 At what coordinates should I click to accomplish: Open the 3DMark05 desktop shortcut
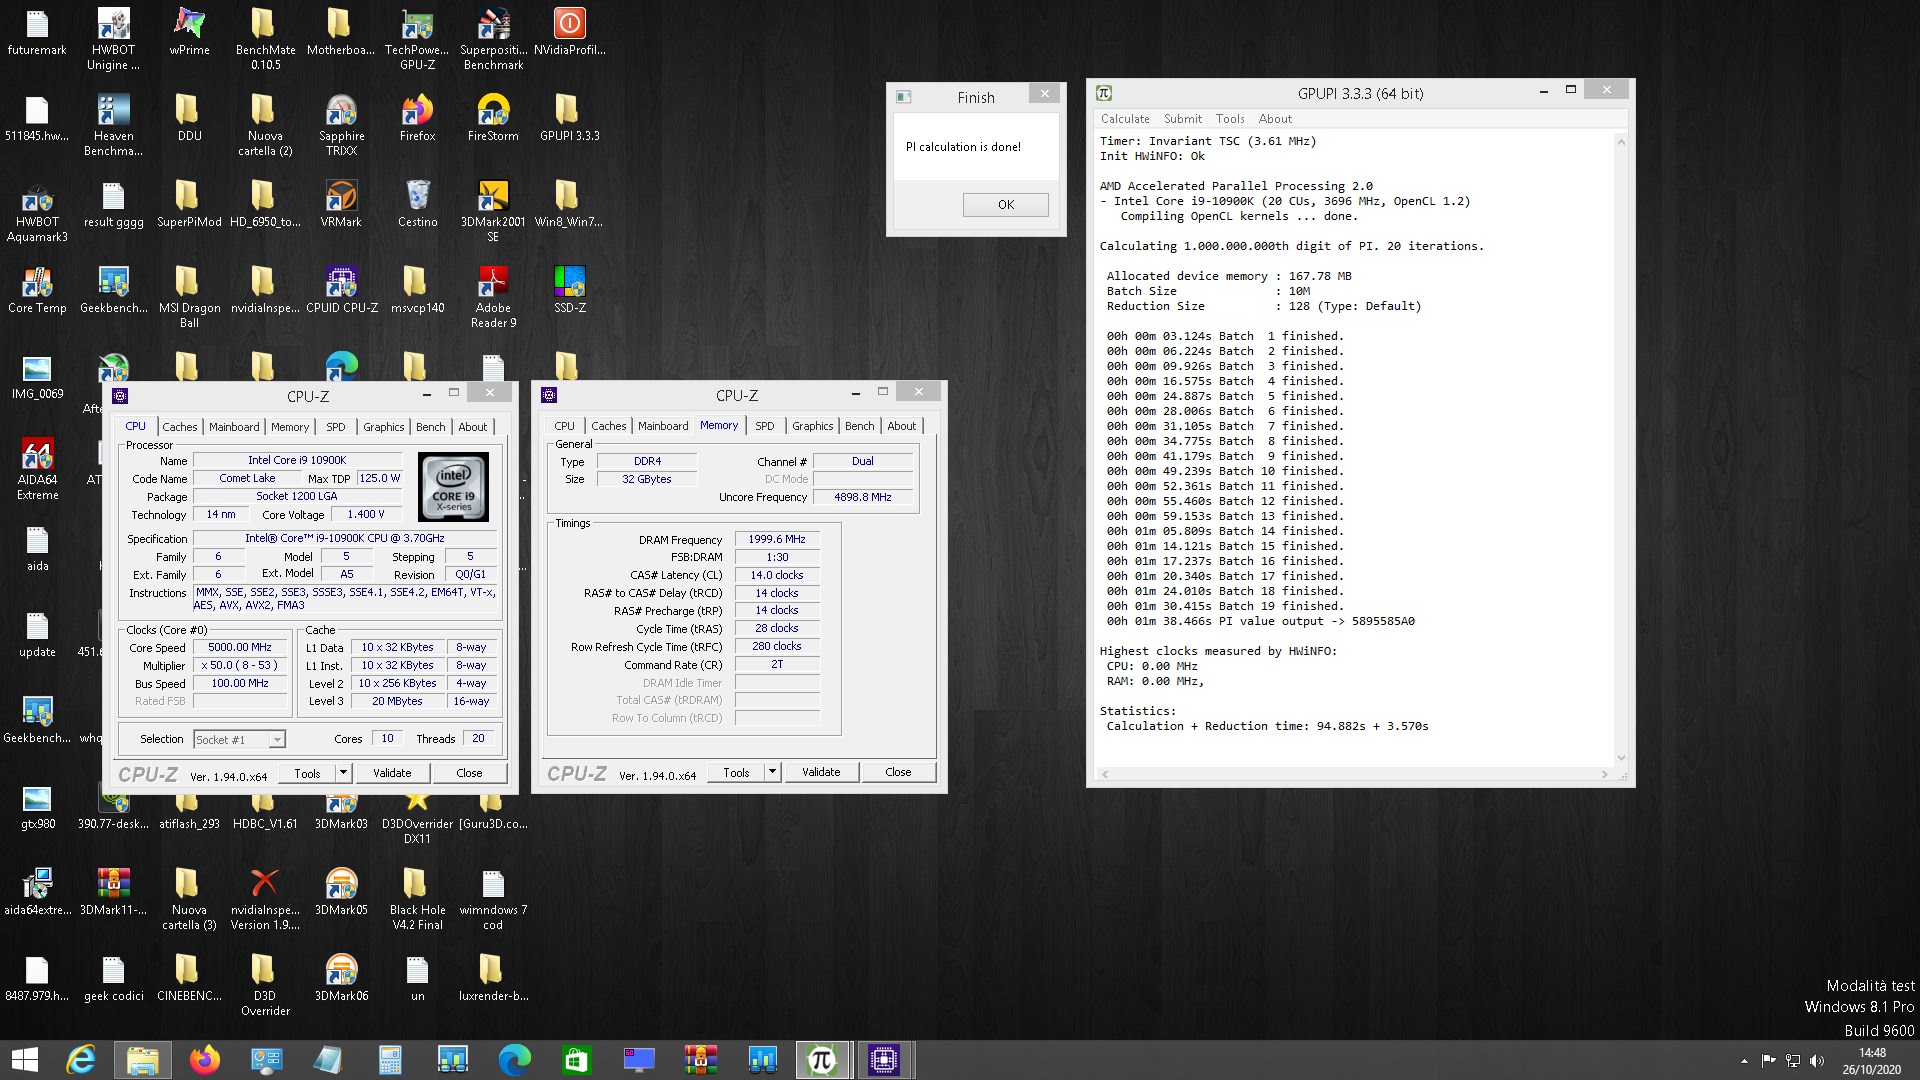[x=341, y=892]
